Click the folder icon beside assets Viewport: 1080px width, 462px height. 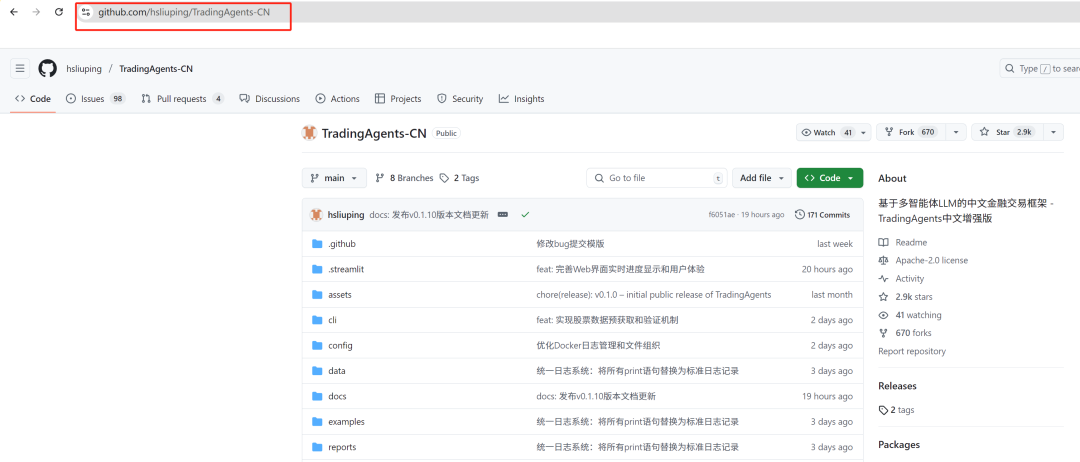(317, 295)
